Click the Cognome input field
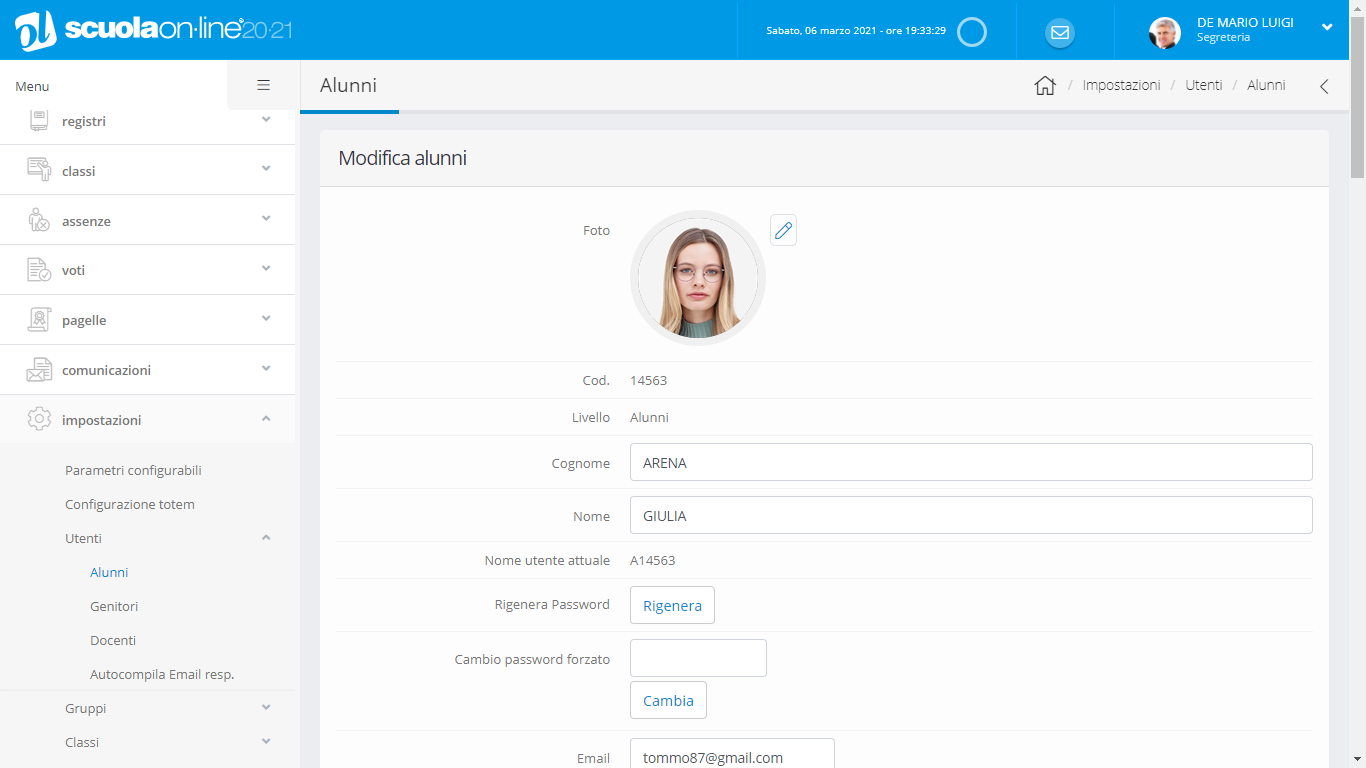The image size is (1366, 768). click(x=970, y=463)
